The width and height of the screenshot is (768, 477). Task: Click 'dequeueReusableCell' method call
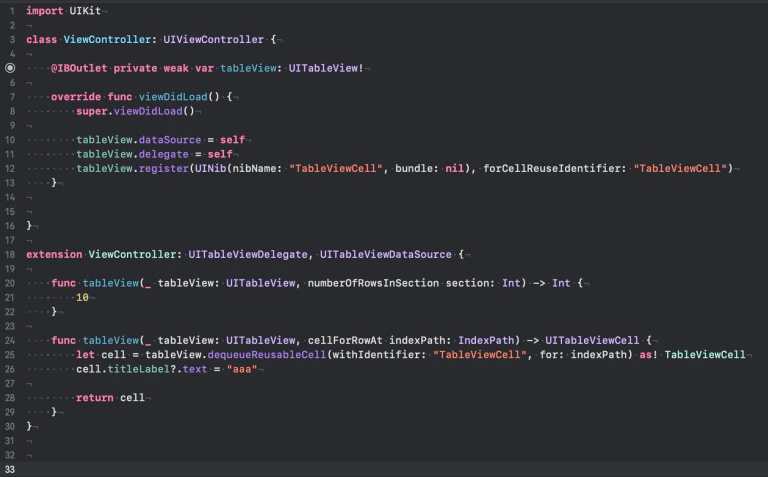[266, 355]
